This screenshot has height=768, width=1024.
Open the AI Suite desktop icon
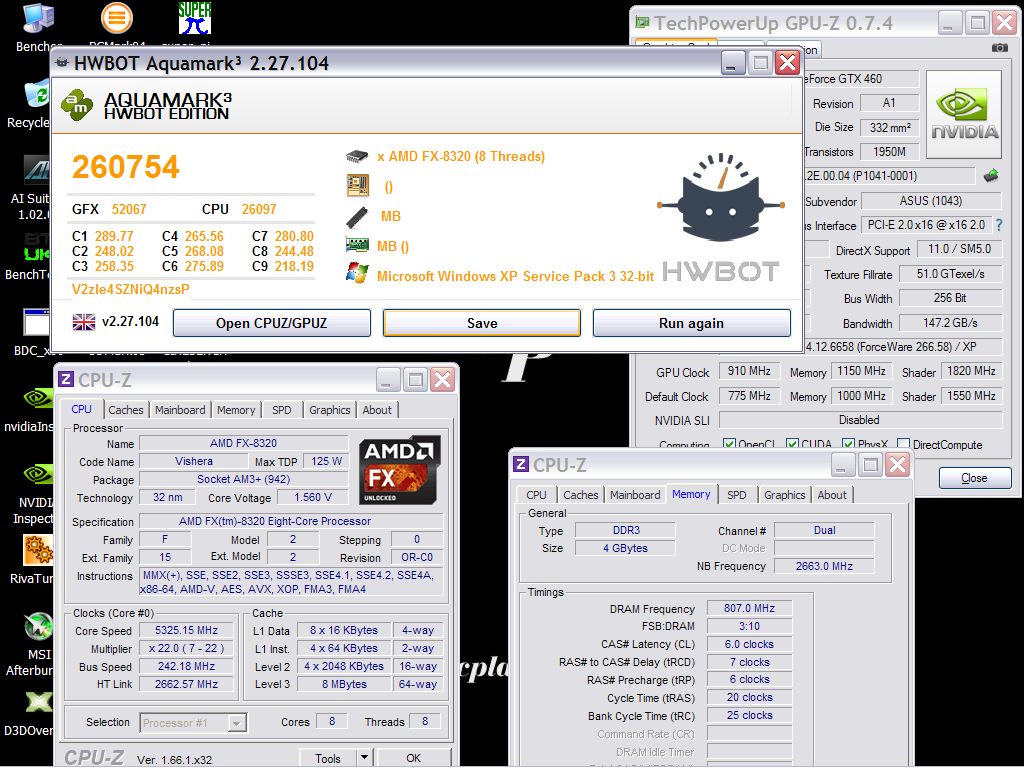[38, 170]
